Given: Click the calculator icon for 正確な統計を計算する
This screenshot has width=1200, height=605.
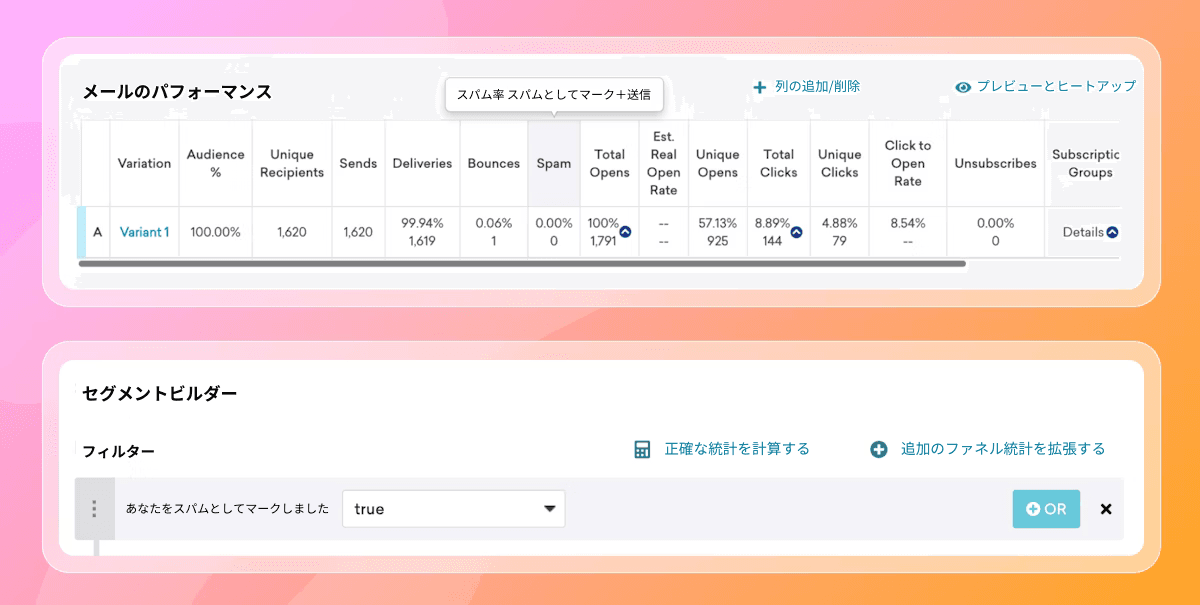Looking at the screenshot, I should (x=642, y=450).
